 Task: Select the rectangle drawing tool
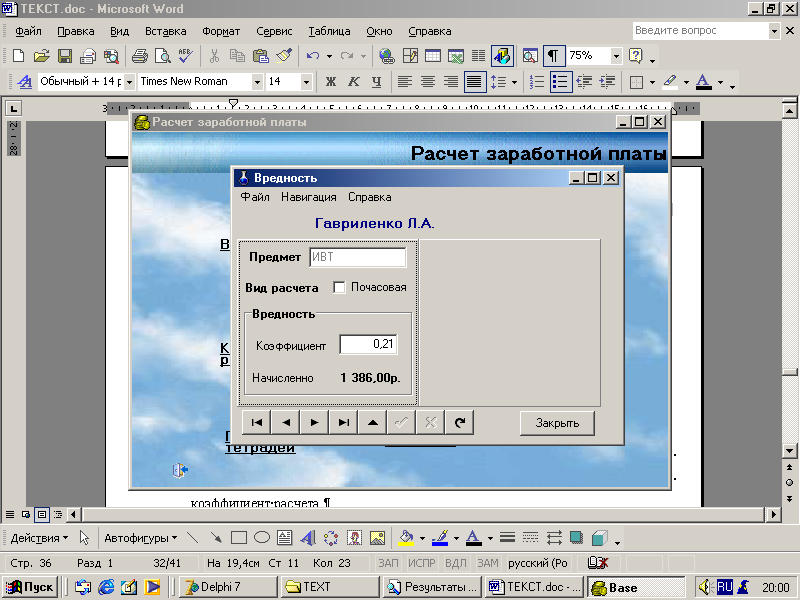(239, 537)
